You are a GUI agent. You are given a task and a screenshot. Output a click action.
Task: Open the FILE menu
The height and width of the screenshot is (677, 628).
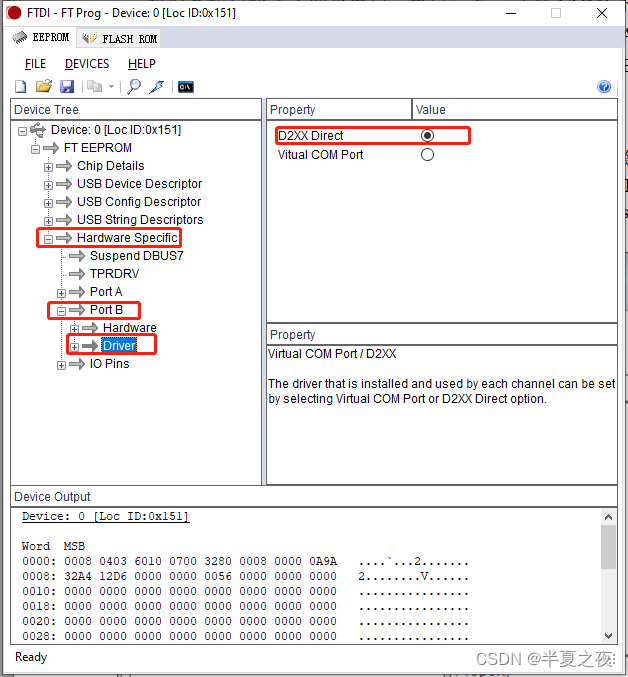tap(35, 64)
